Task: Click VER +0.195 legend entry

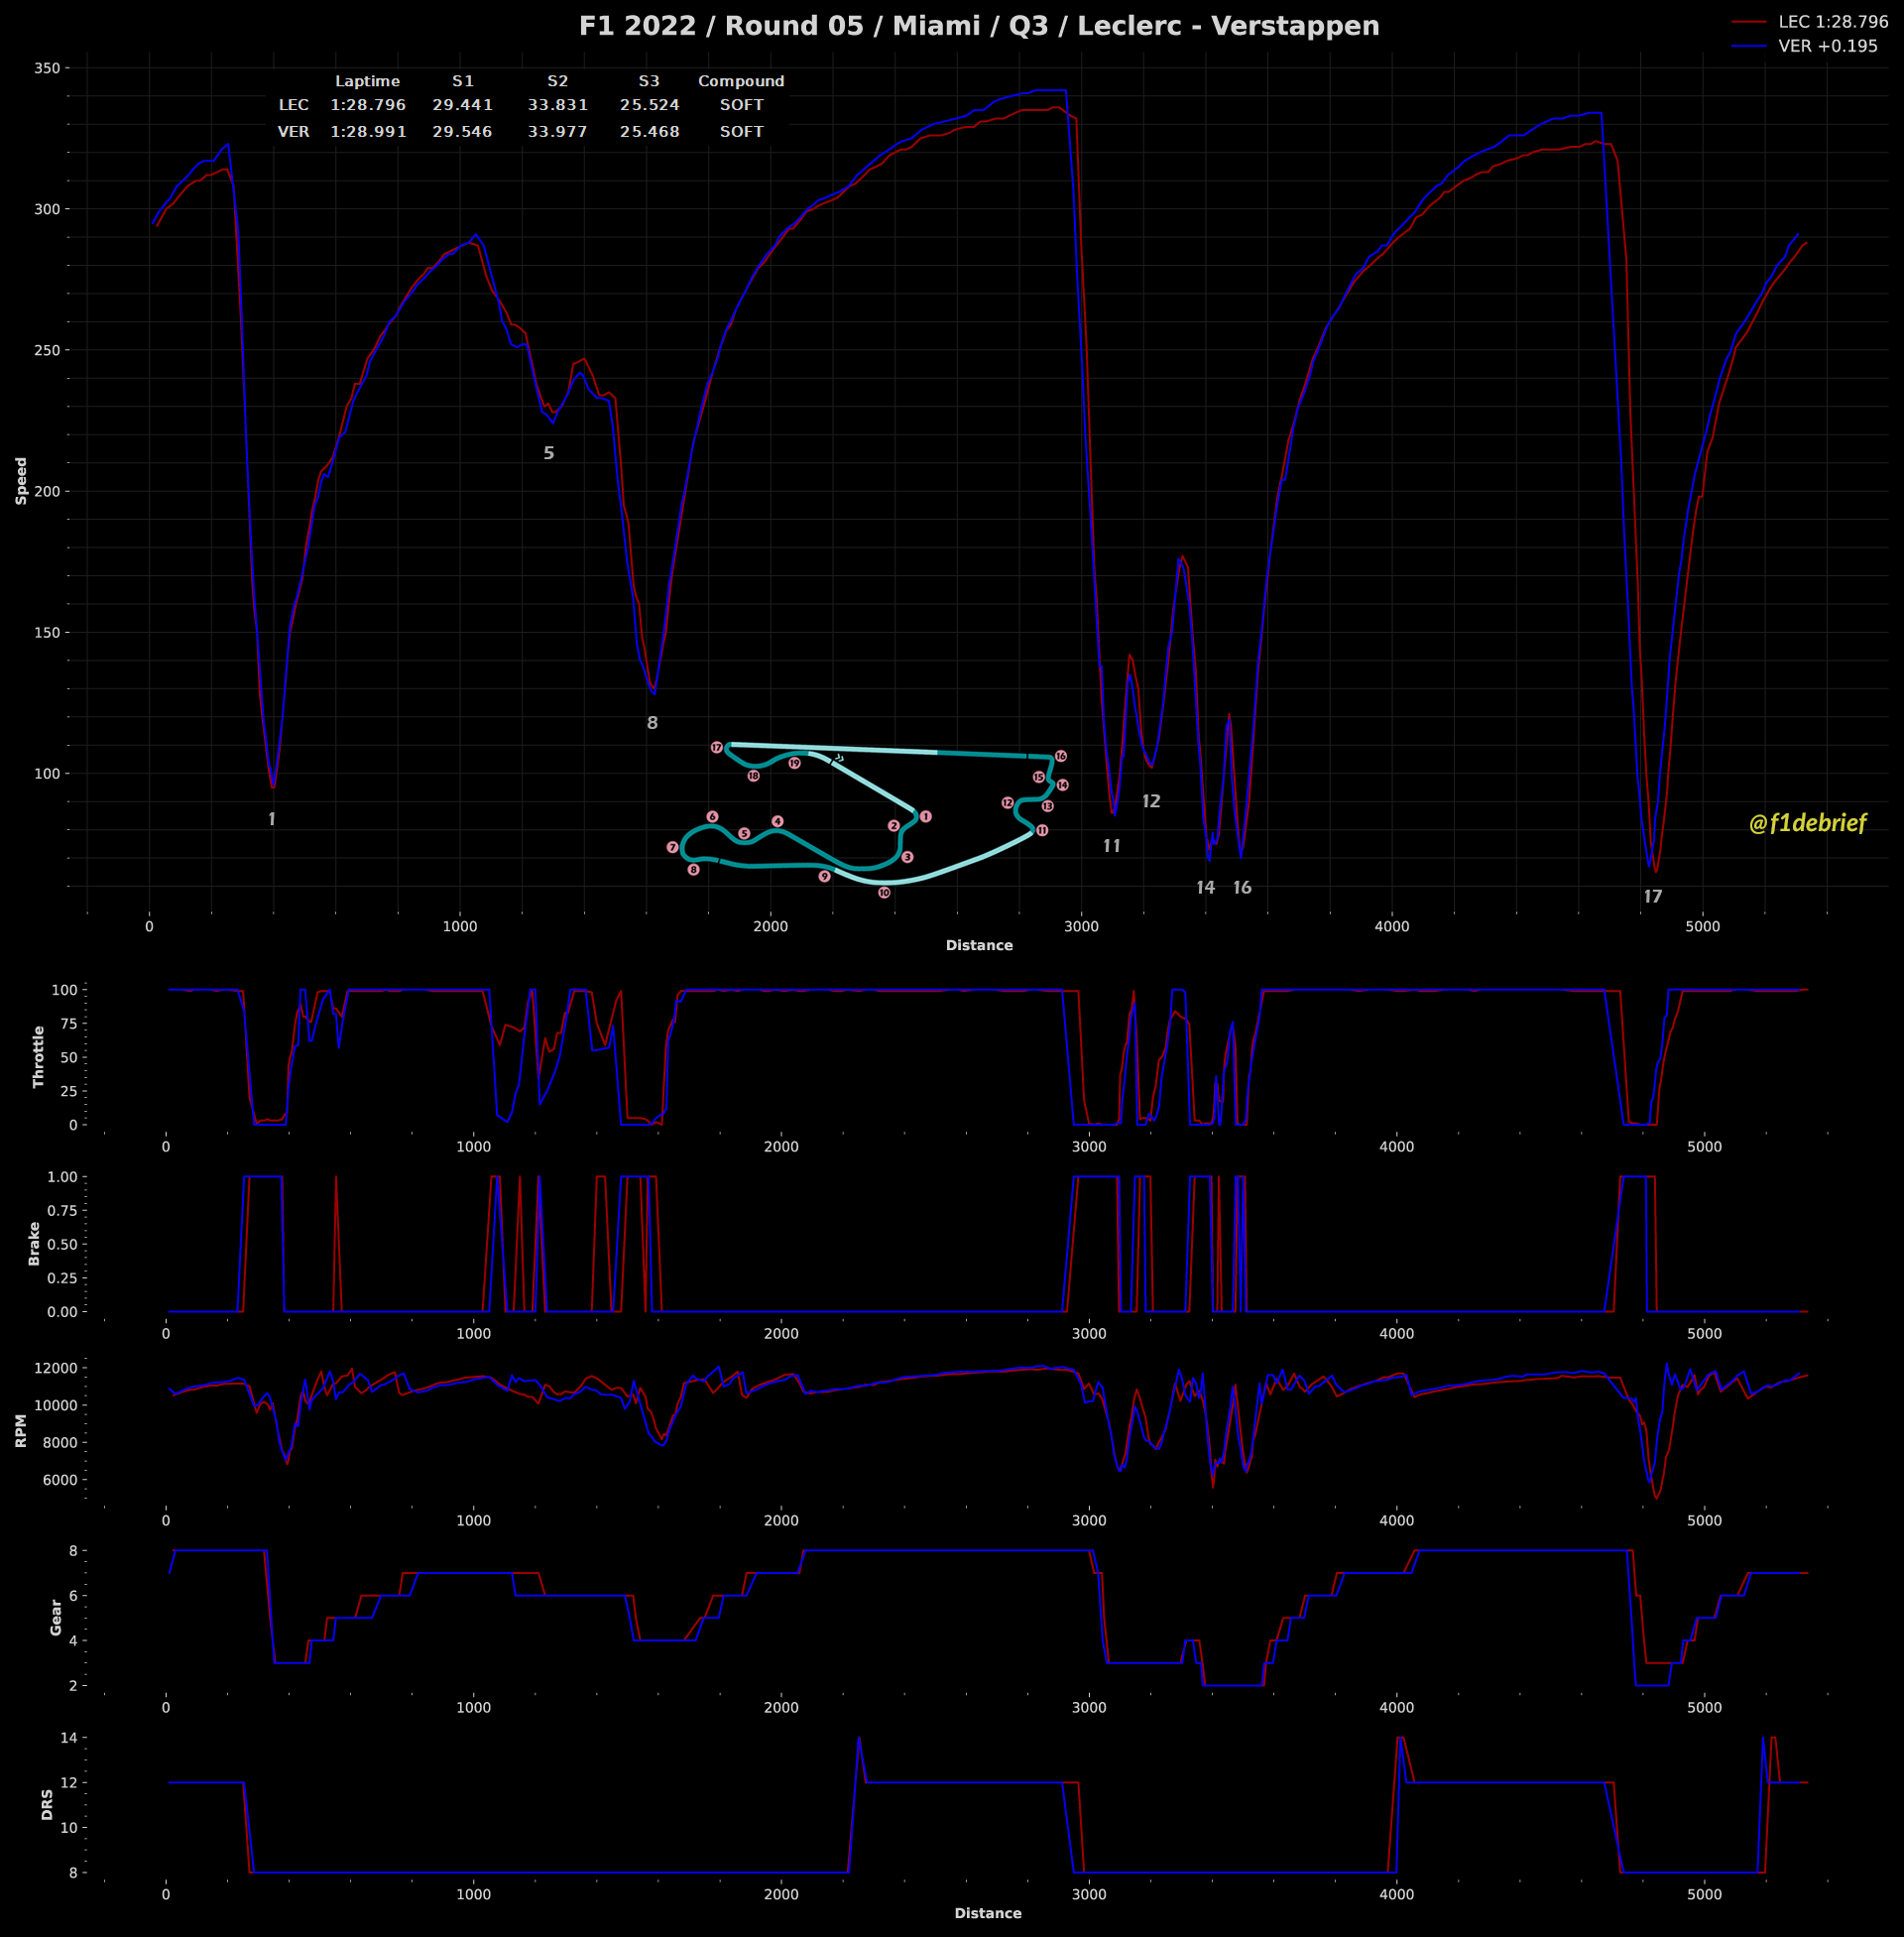Action: pyautogui.click(x=1827, y=46)
